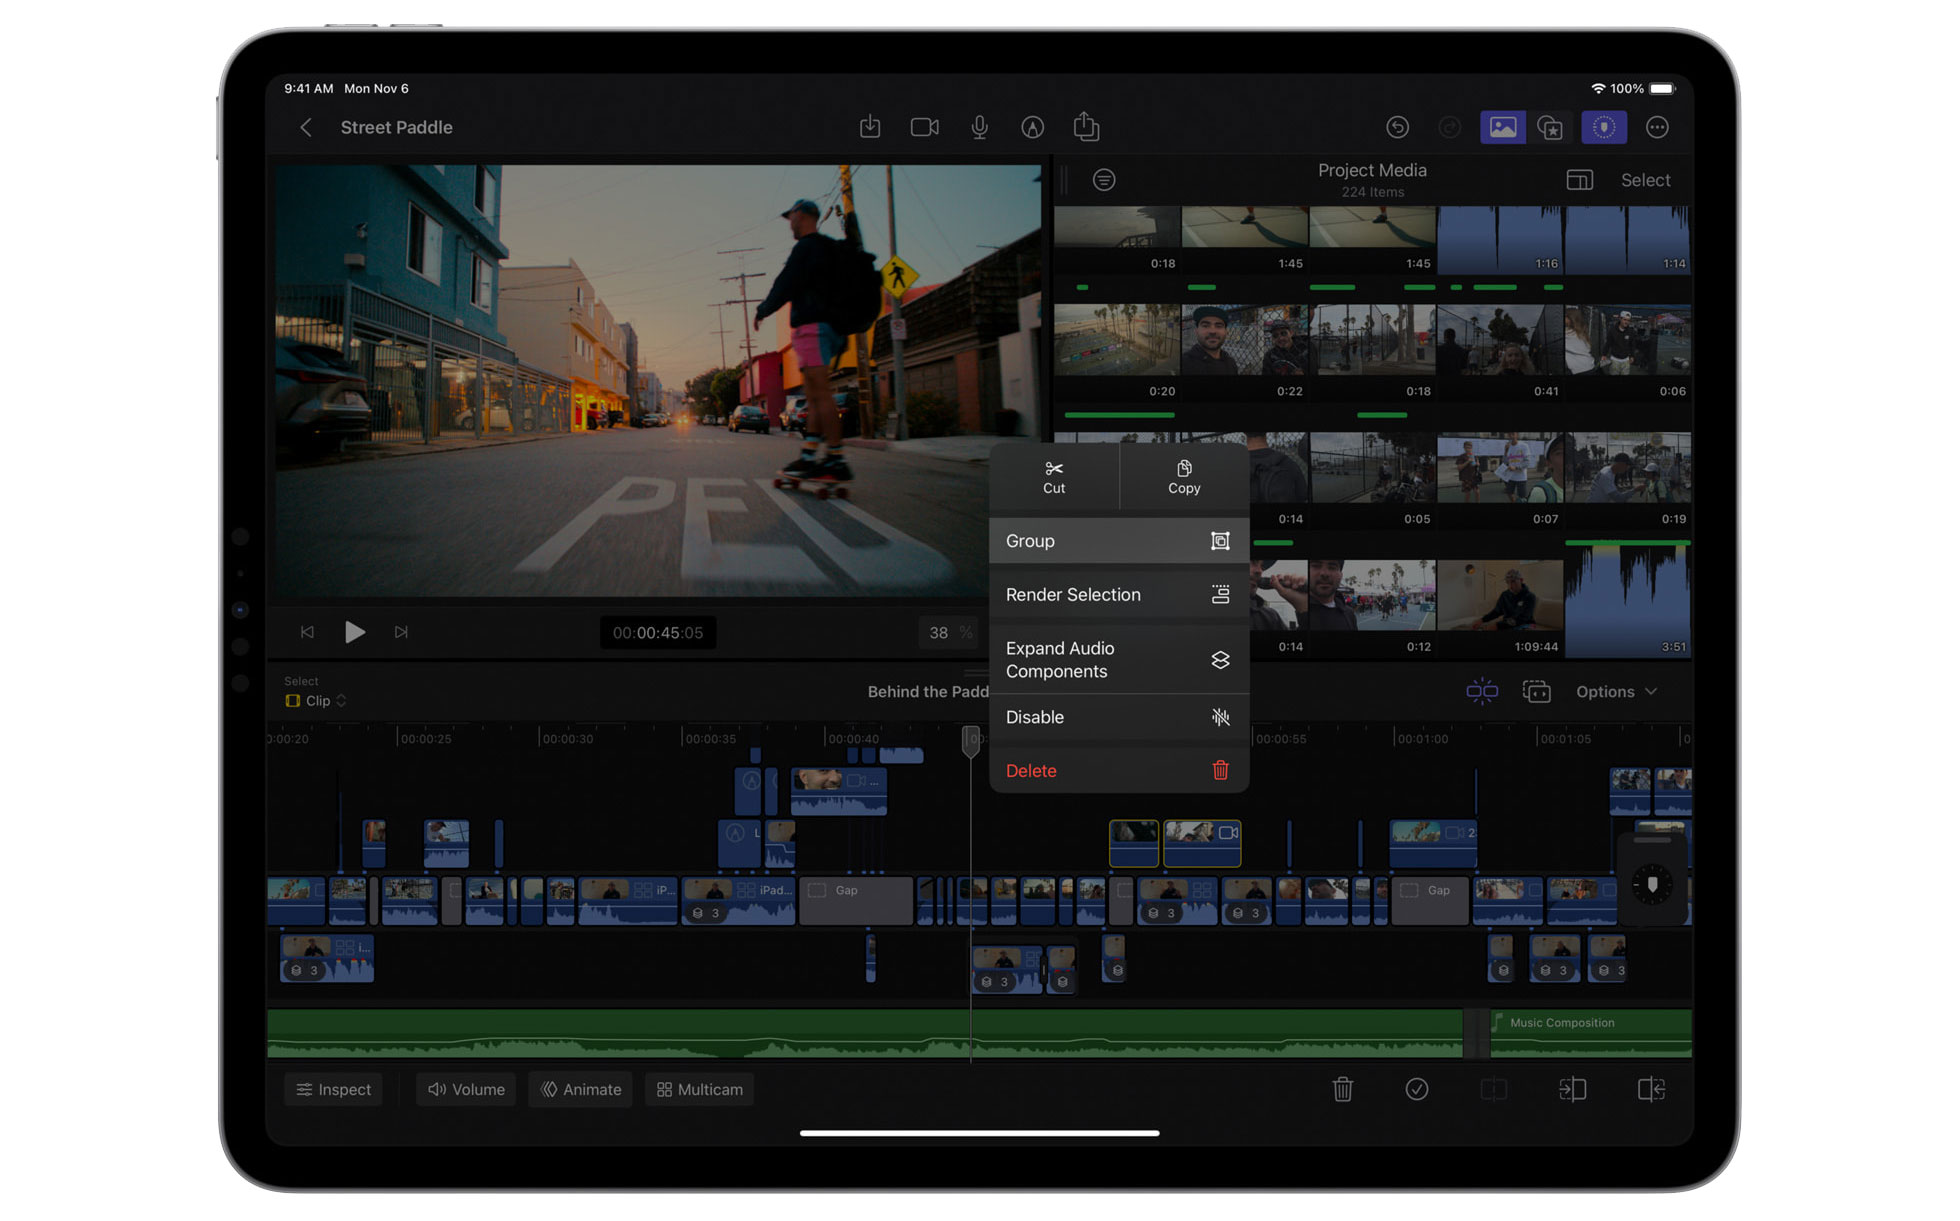Select the Music Composition audio clip
Image resolution: width=1960 pixels, height=1221 pixels.
click(x=1590, y=1034)
